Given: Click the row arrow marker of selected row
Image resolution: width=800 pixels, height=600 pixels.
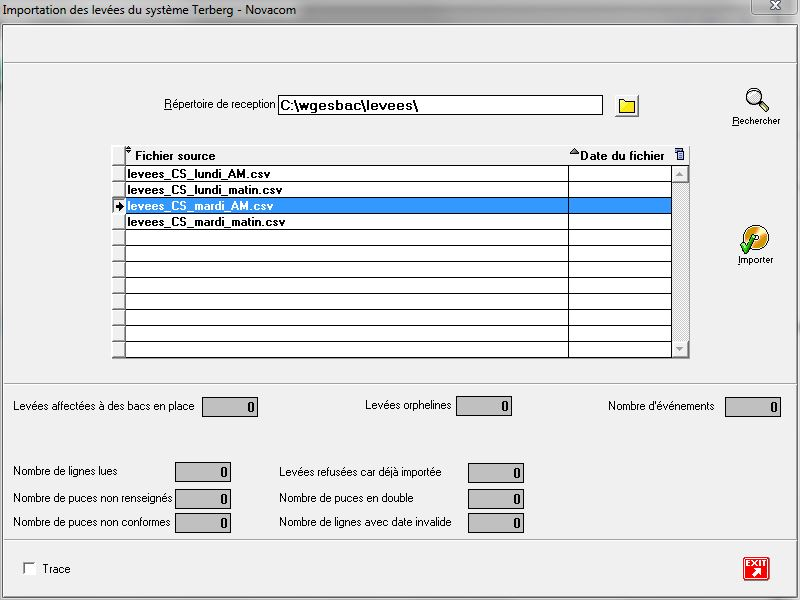Looking at the screenshot, I should 118,206.
